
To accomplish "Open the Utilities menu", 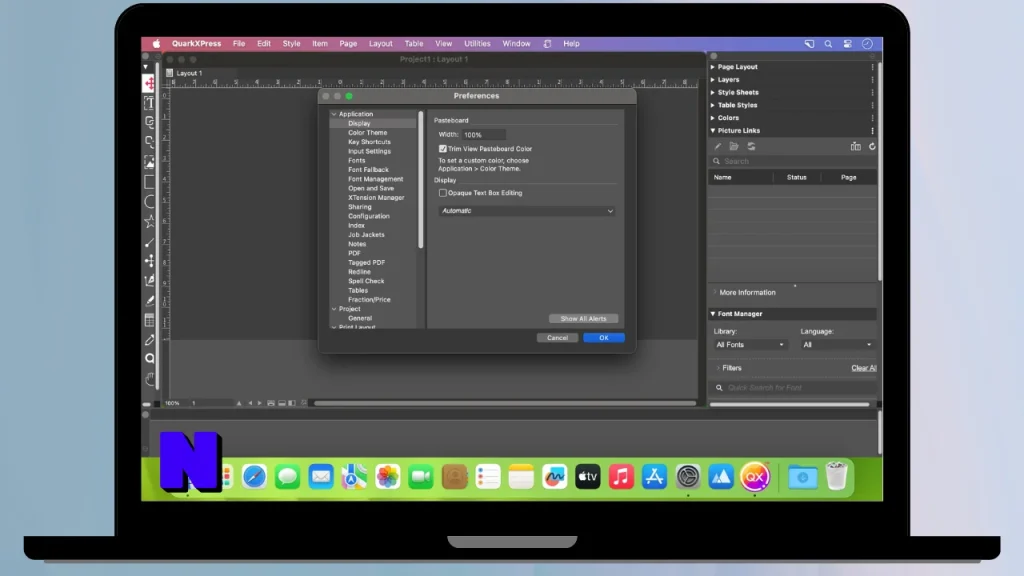I will 477,44.
